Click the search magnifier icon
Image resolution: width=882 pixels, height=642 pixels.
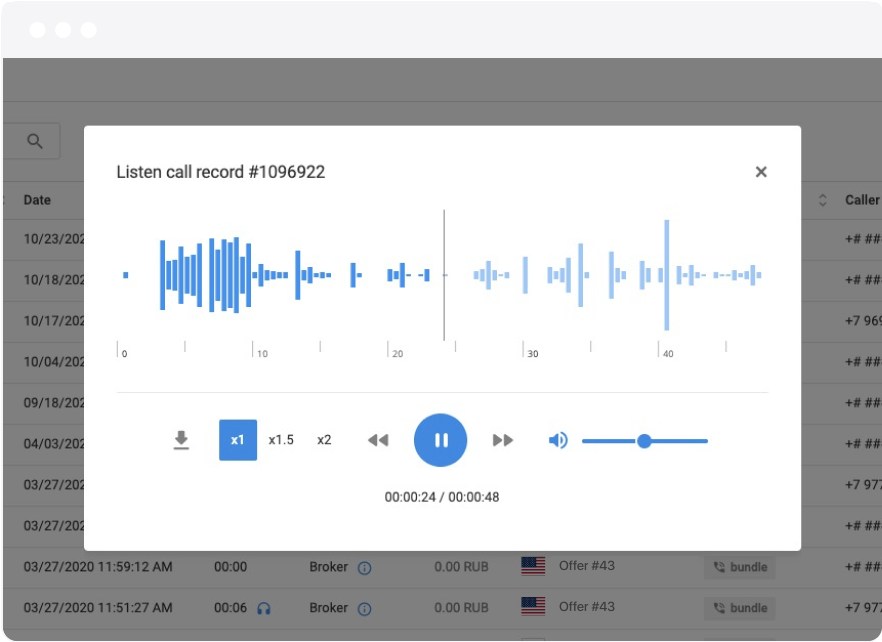pos(35,142)
